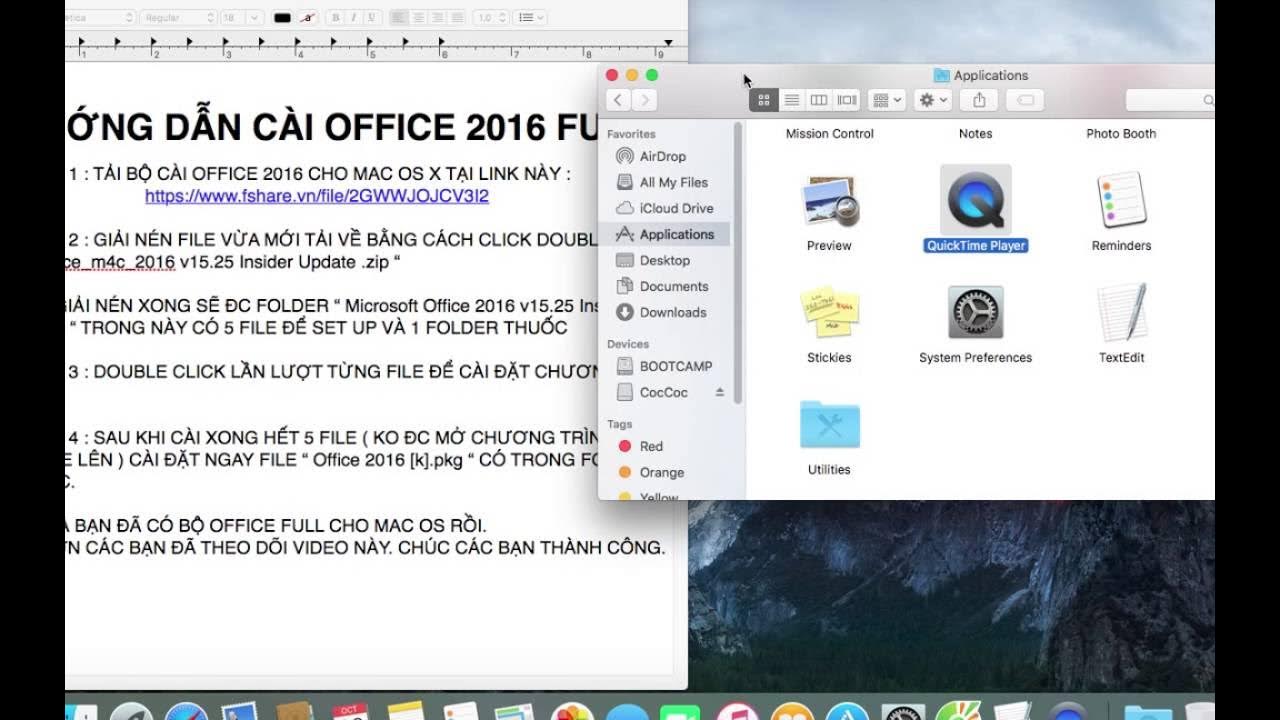This screenshot has width=1280, height=720.
Task: Open TextEdit text background color picker
Action: 308,18
